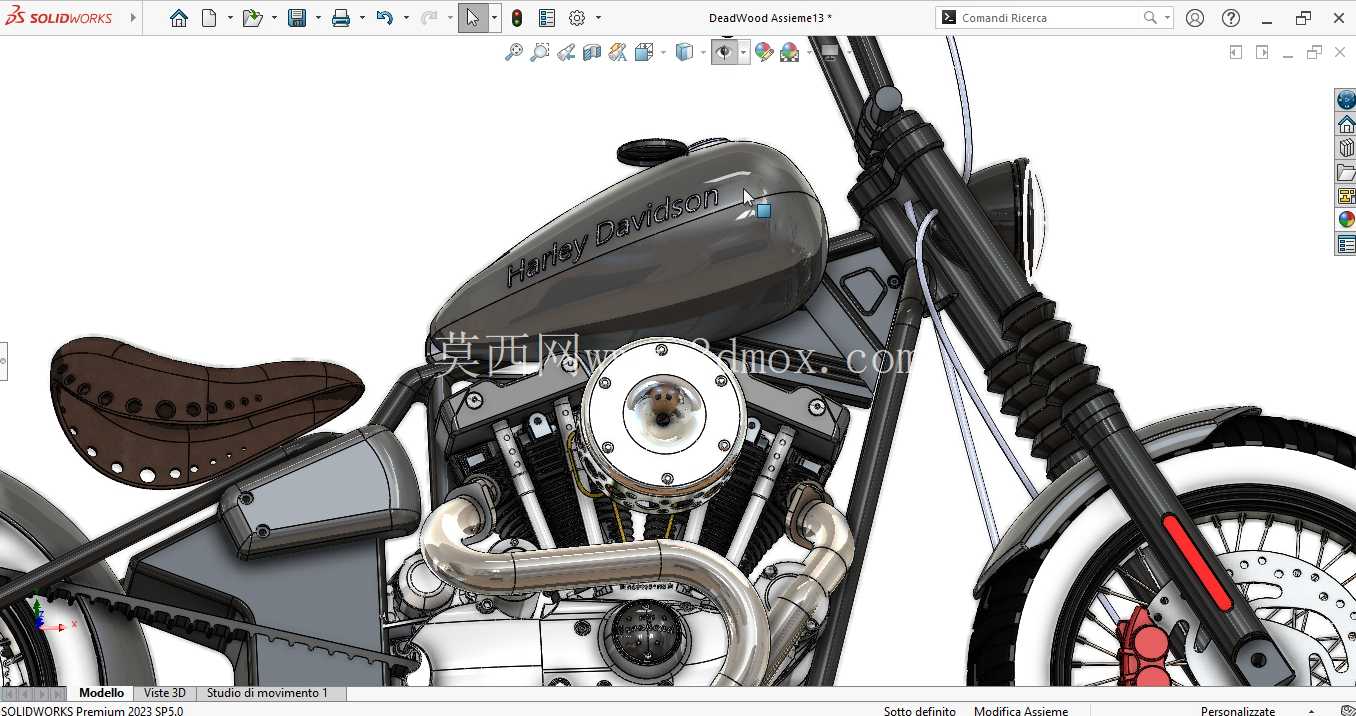The height and width of the screenshot is (716, 1356).
Task: Click the expand-right viewport panel button
Action: pos(1262,52)
